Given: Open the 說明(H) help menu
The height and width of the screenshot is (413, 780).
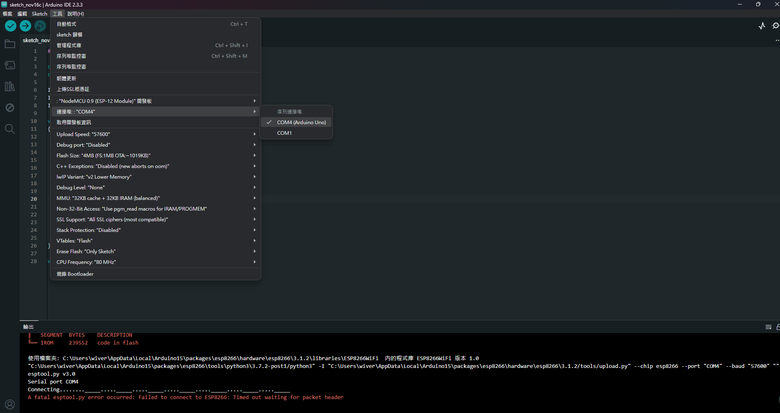Looking at the screenshot, I should coord(76,14).
